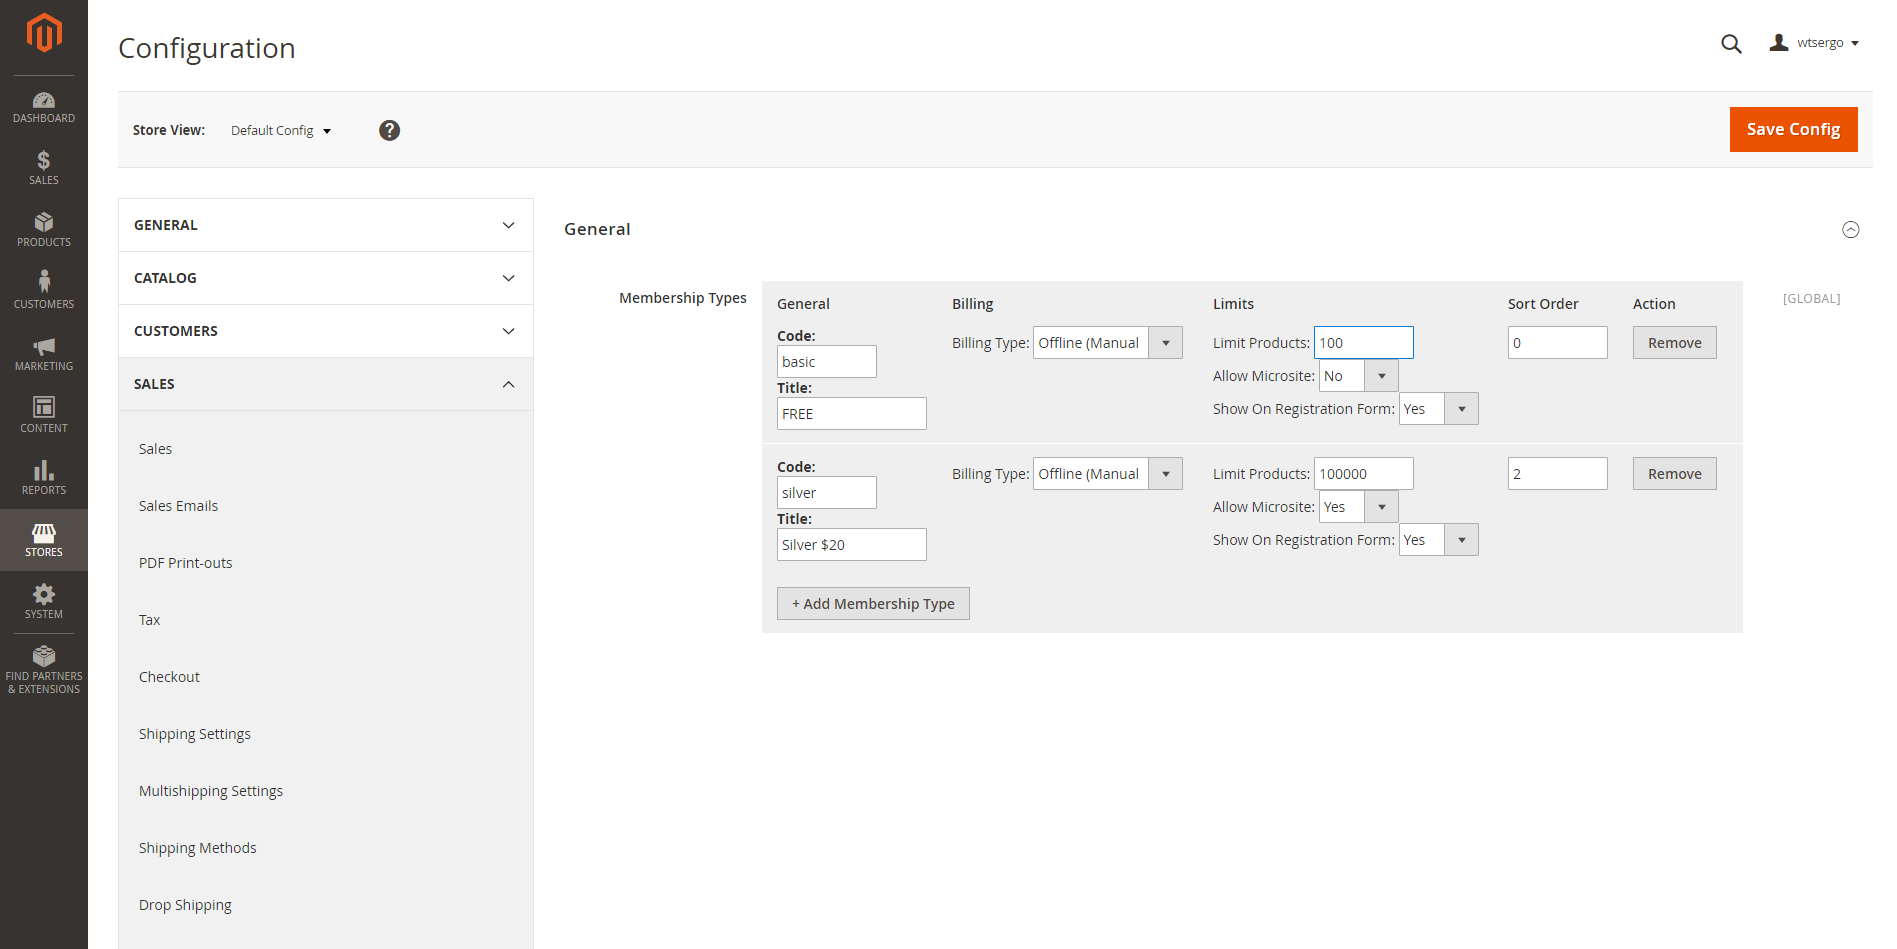The width and height of the screenshot is (1897, 949).
Task: Open Show On Registration Form dropdown for basic
Action: tap(1438, 409)
